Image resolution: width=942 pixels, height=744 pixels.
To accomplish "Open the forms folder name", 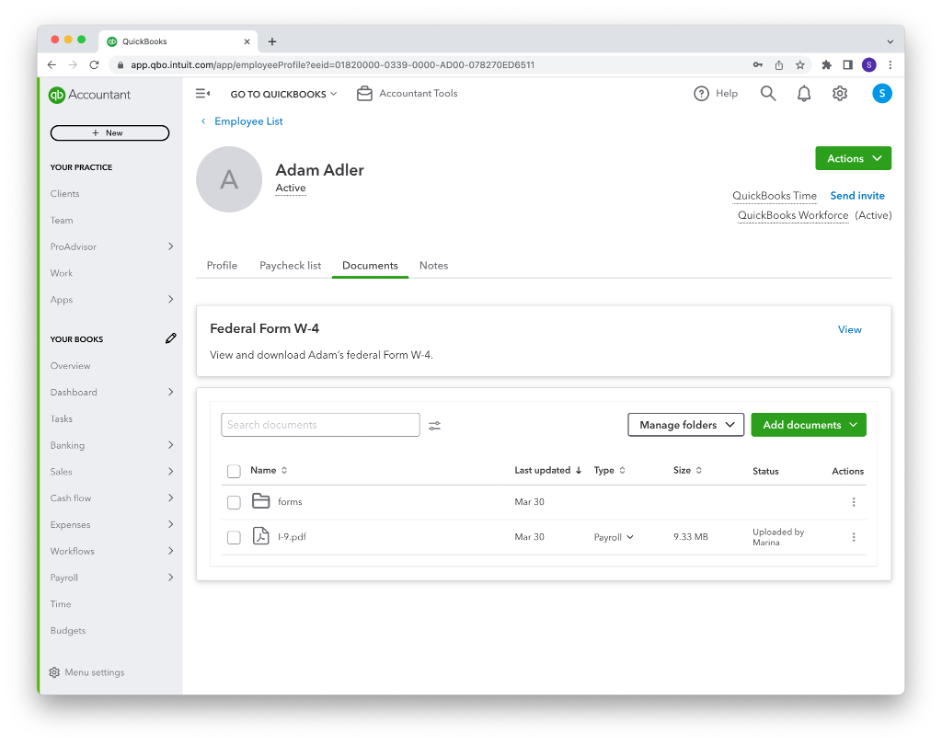I will coord(290,502).
